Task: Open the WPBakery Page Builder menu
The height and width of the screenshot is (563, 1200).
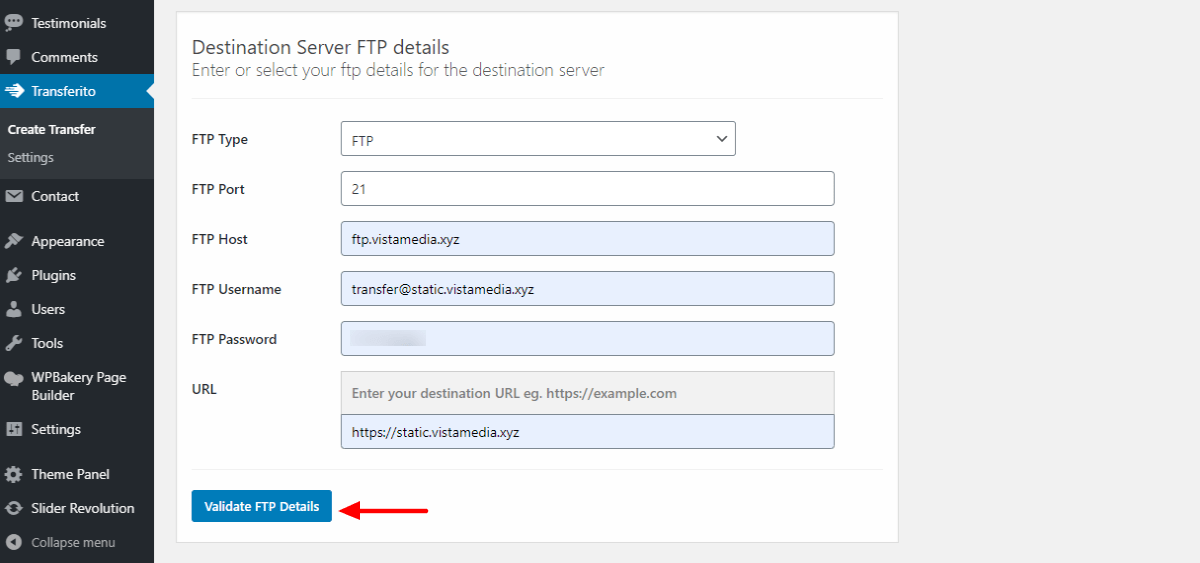Action: 77,386
